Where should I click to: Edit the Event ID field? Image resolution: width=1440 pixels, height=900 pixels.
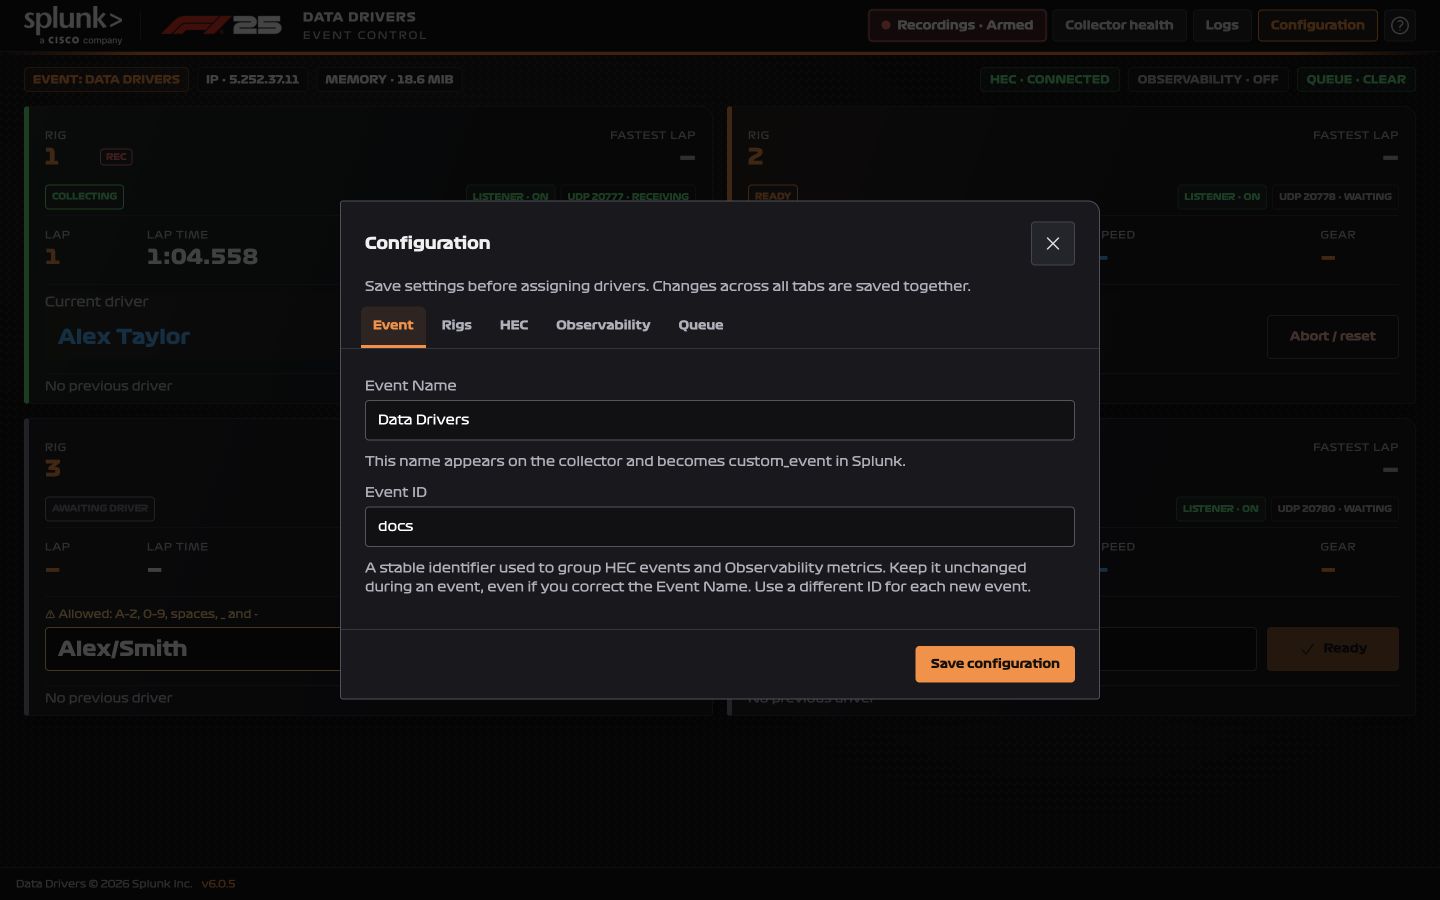click(x=720, y=527)
